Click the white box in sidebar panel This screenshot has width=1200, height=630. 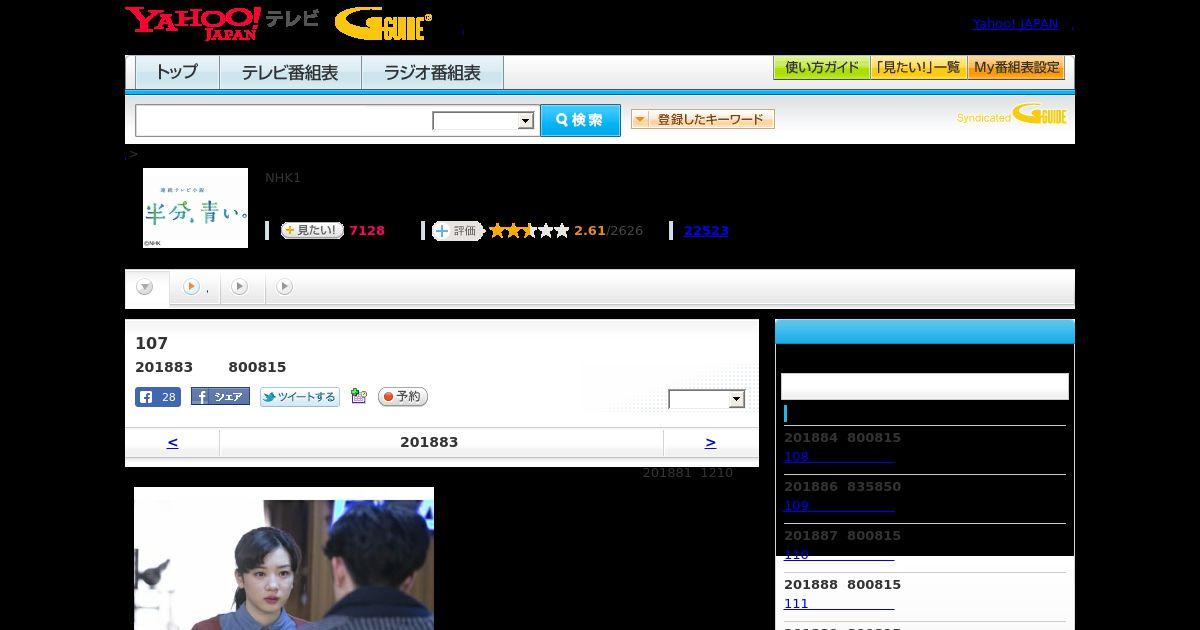click(925, 386)
